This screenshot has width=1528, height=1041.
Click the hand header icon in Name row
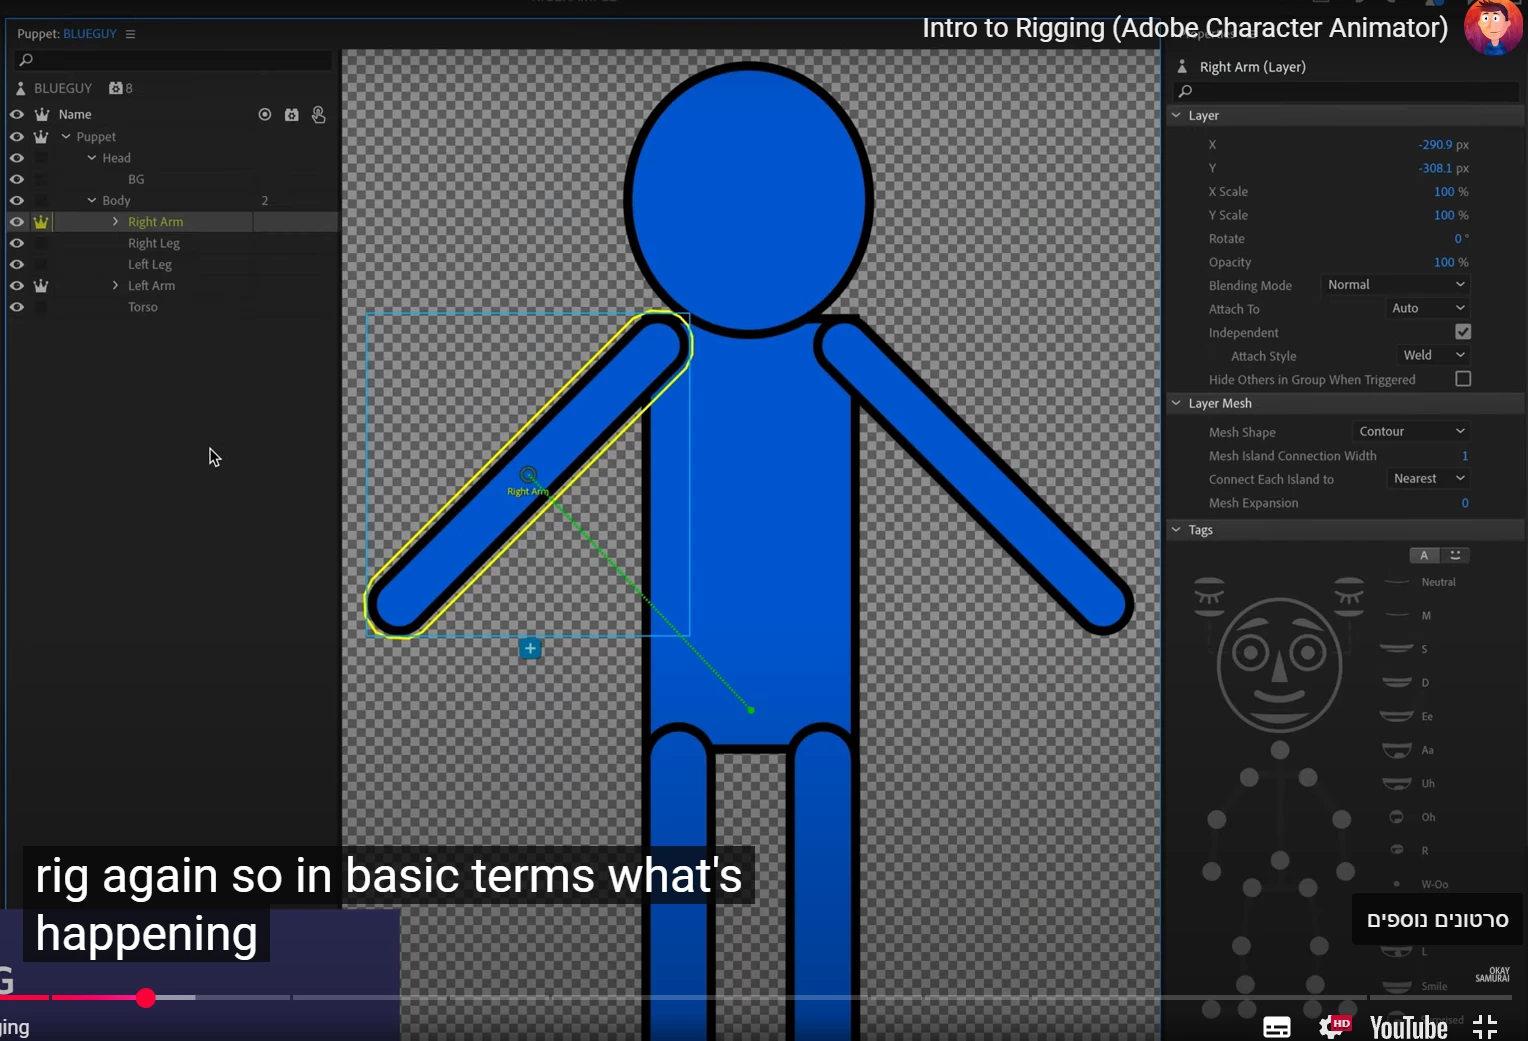(x=319, y=115)
